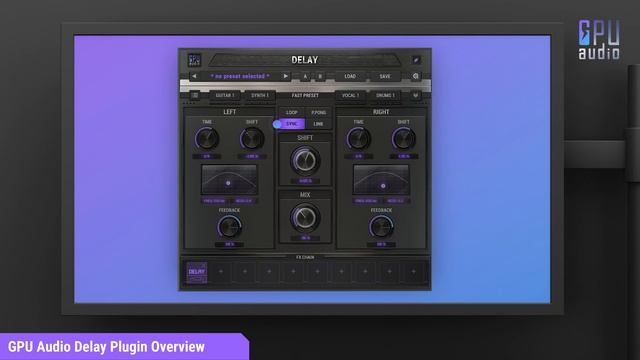640x360 pixels.
Task: Go to the previous preset arrow
Action: (194, 76)
